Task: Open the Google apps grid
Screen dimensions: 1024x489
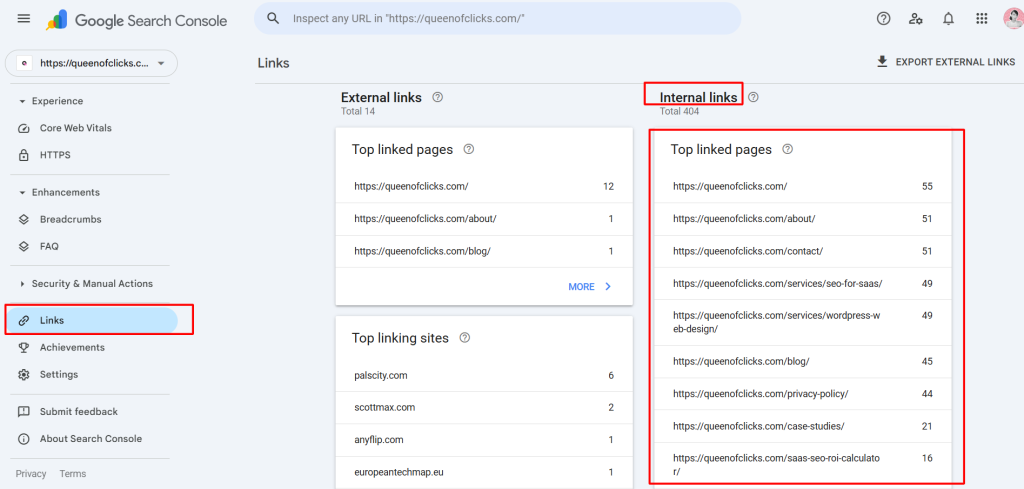Action: point(981,19)
